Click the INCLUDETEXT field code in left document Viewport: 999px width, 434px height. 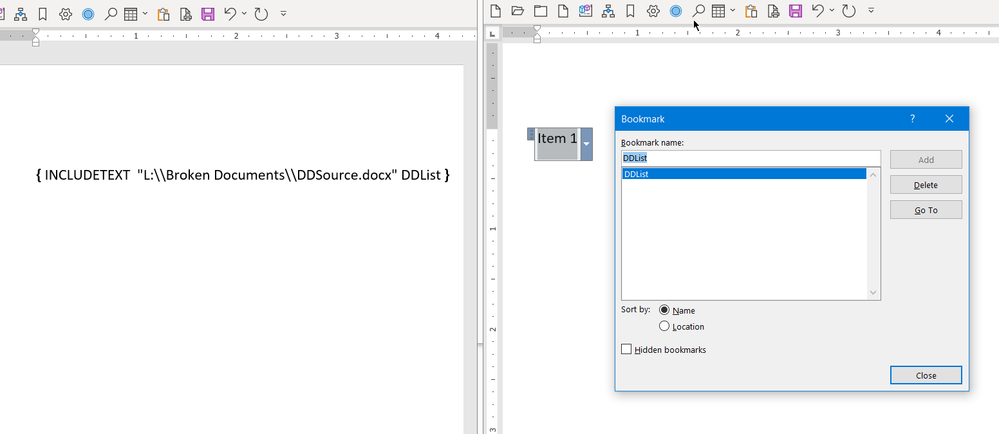click(x=243, y=175)
